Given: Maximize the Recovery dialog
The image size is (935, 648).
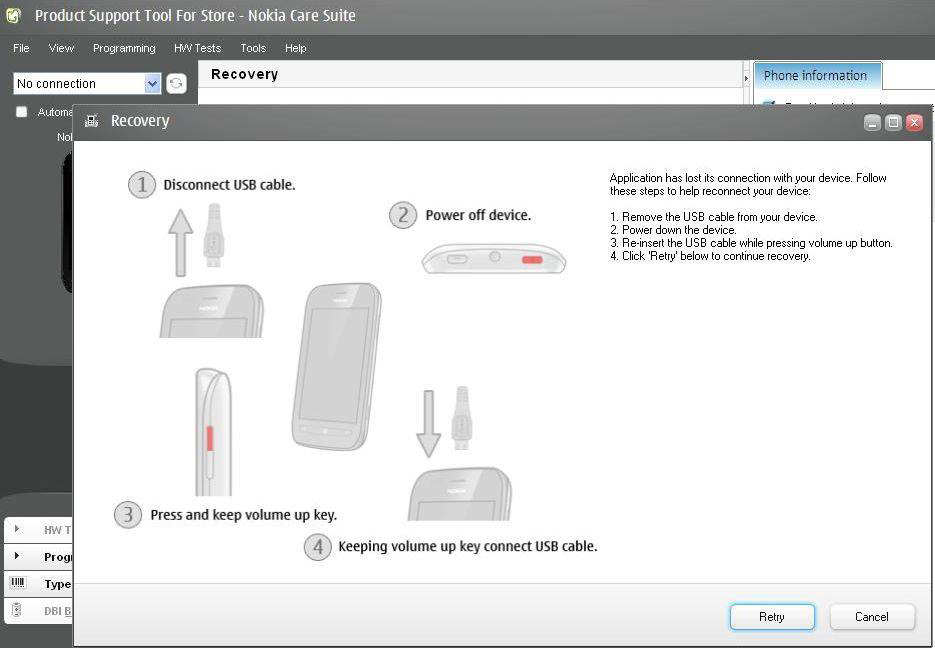Looking at the screenshot, I should coord(893,123).
